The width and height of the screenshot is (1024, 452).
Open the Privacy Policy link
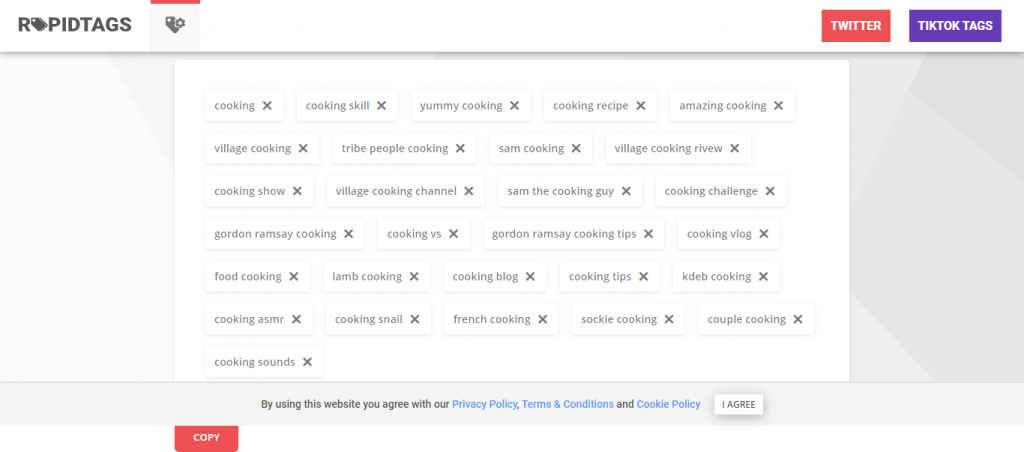484,404
